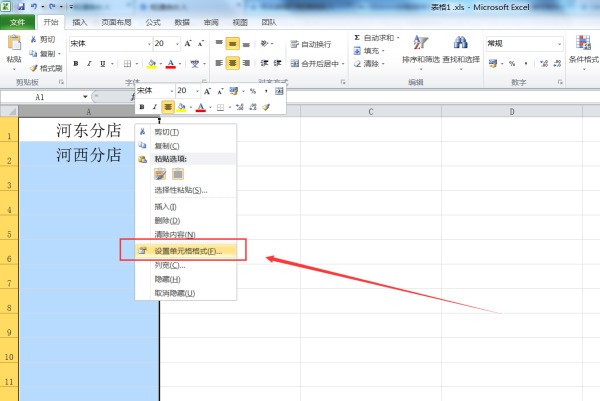Open the File (文件) tab
This screenshot has width=600, height=401.
(x=18, y=22)
